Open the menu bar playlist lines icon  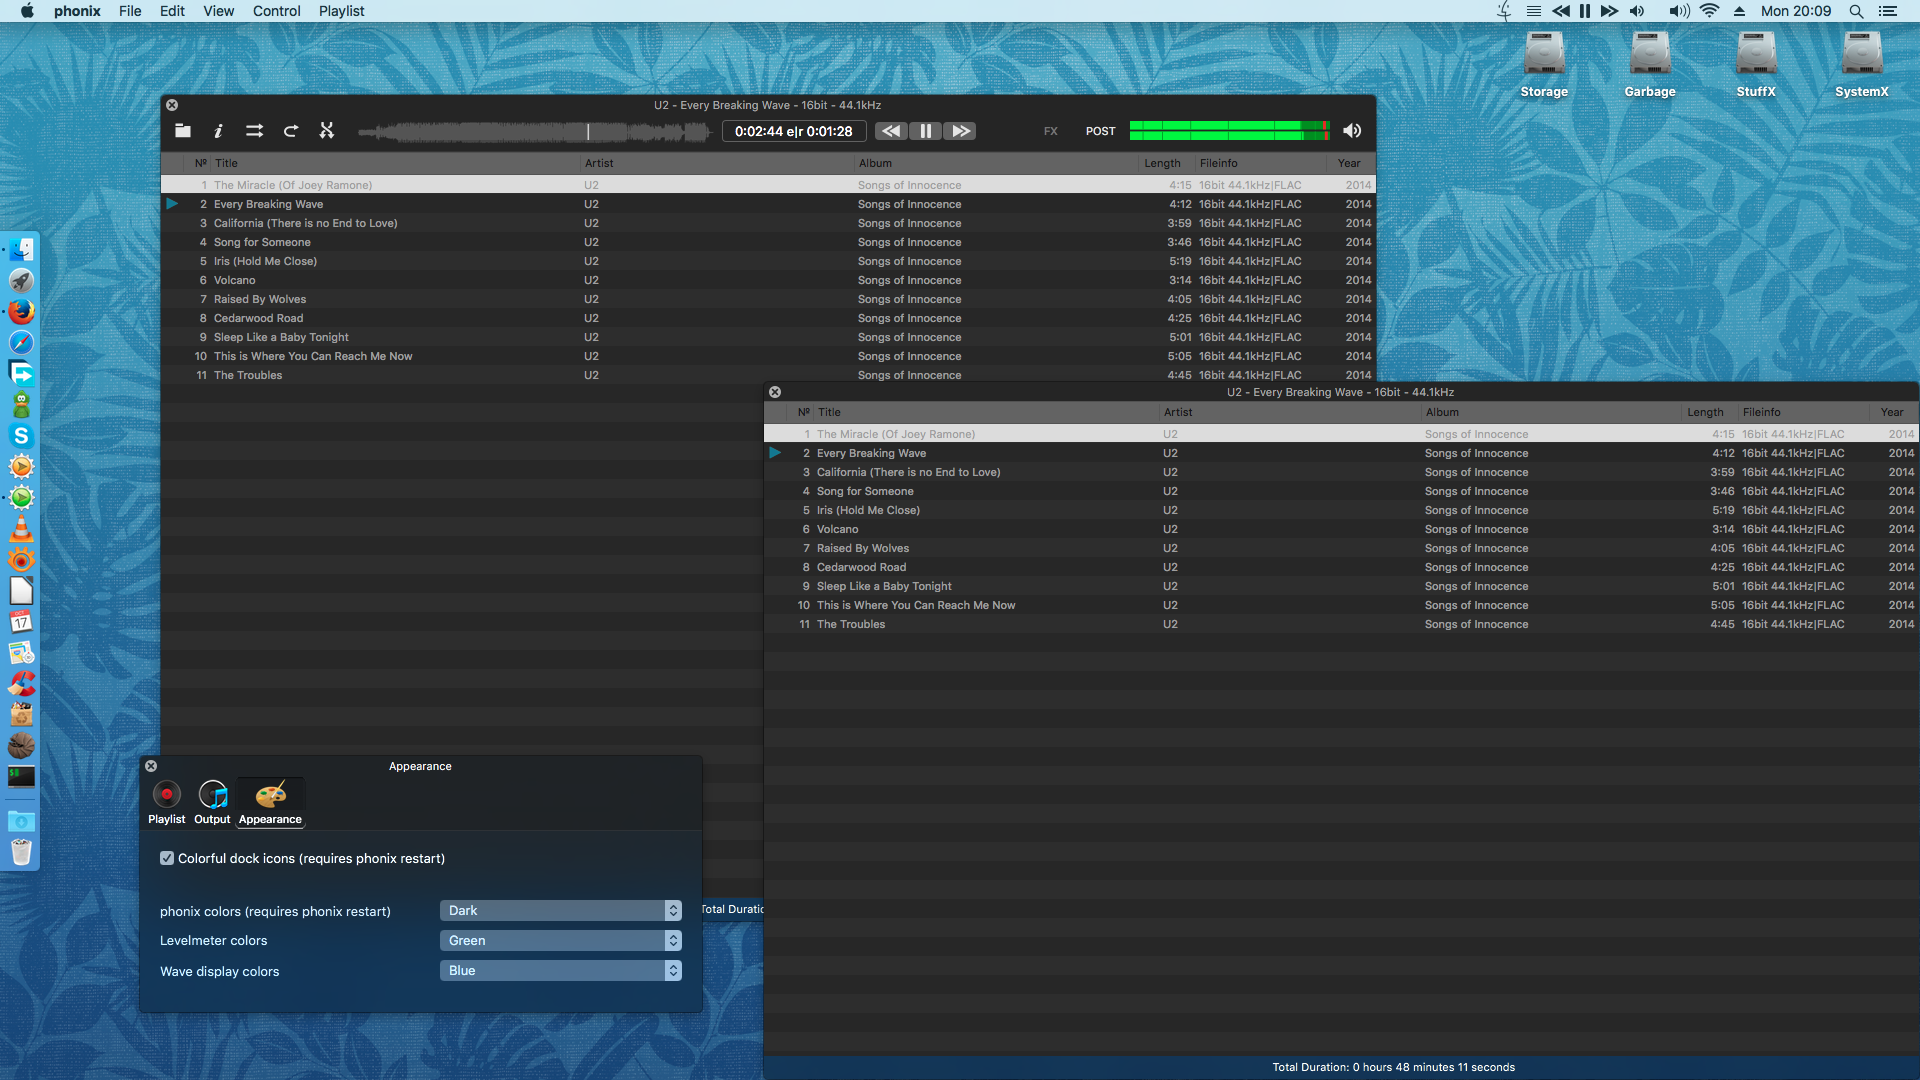[x=1533, y=11]
